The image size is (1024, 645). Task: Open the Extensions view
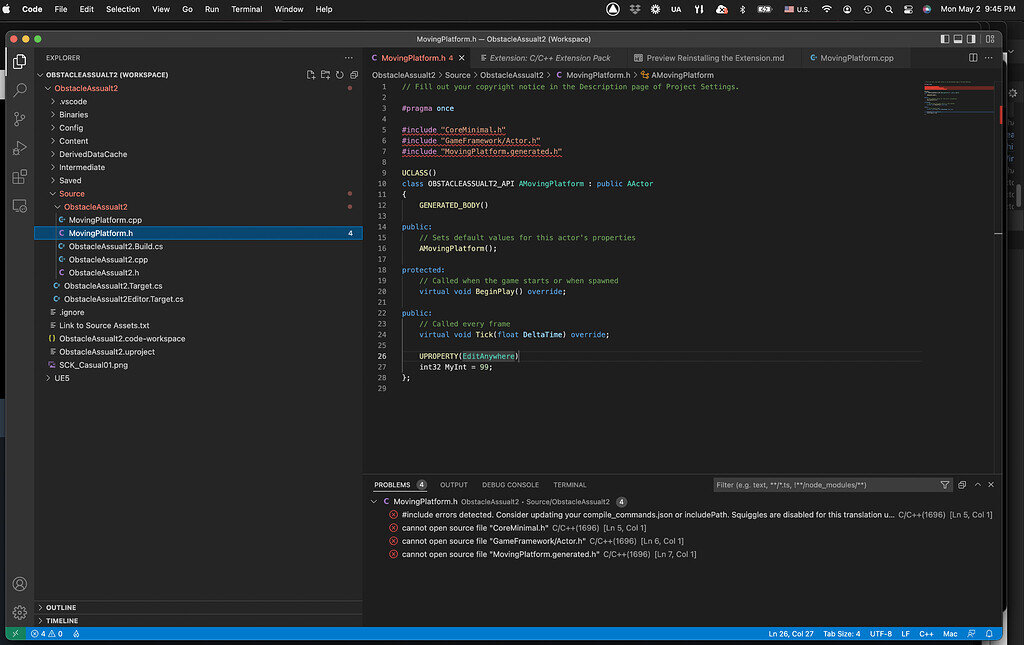click(x=19, y=177)
